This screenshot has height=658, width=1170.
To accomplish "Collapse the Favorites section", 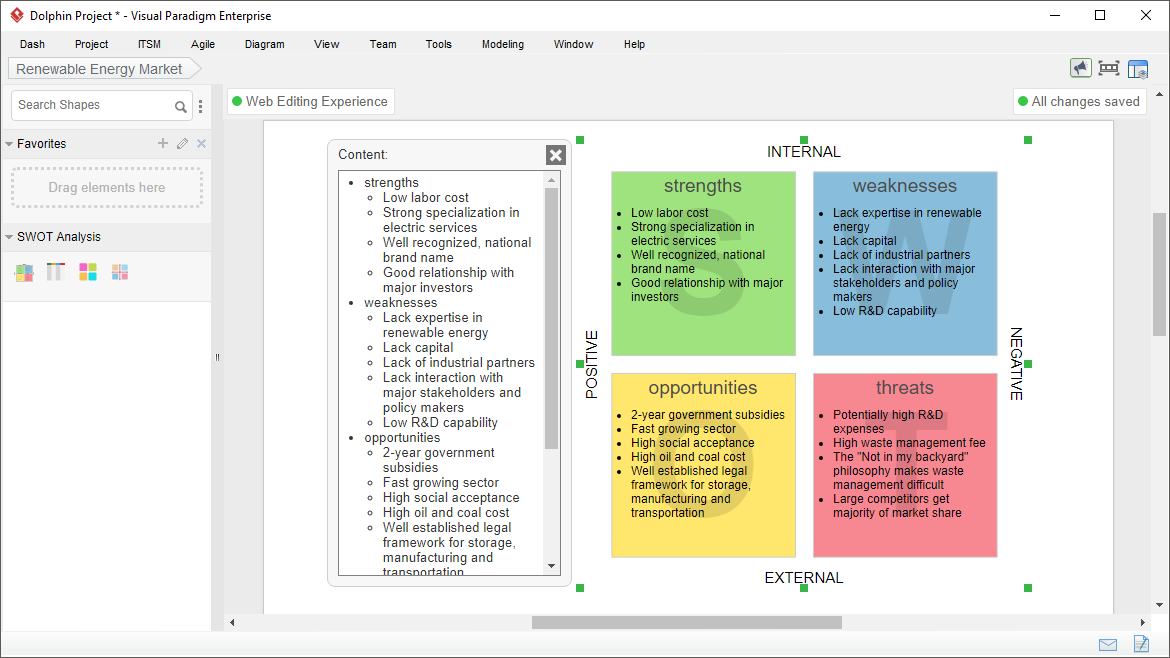I will point(9,144).
